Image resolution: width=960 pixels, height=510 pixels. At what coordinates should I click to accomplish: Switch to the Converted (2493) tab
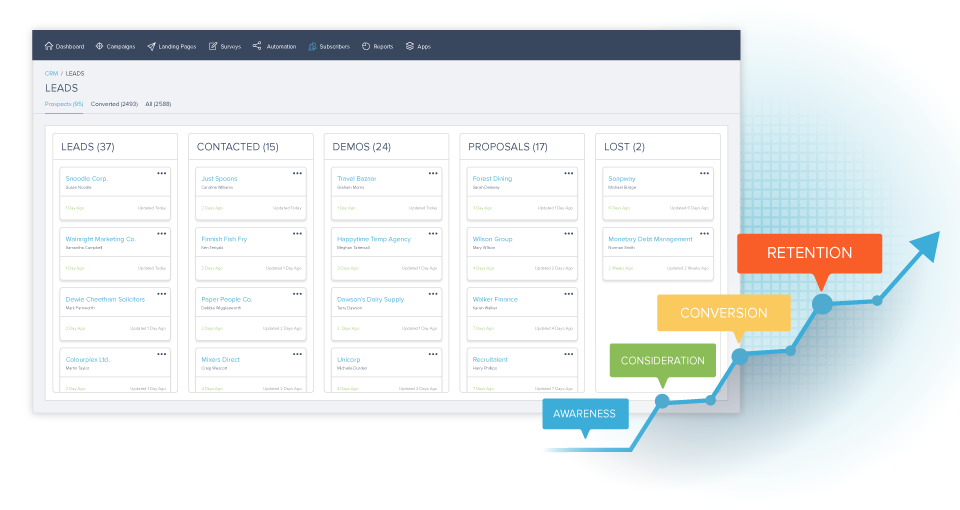tap(114, 104)
